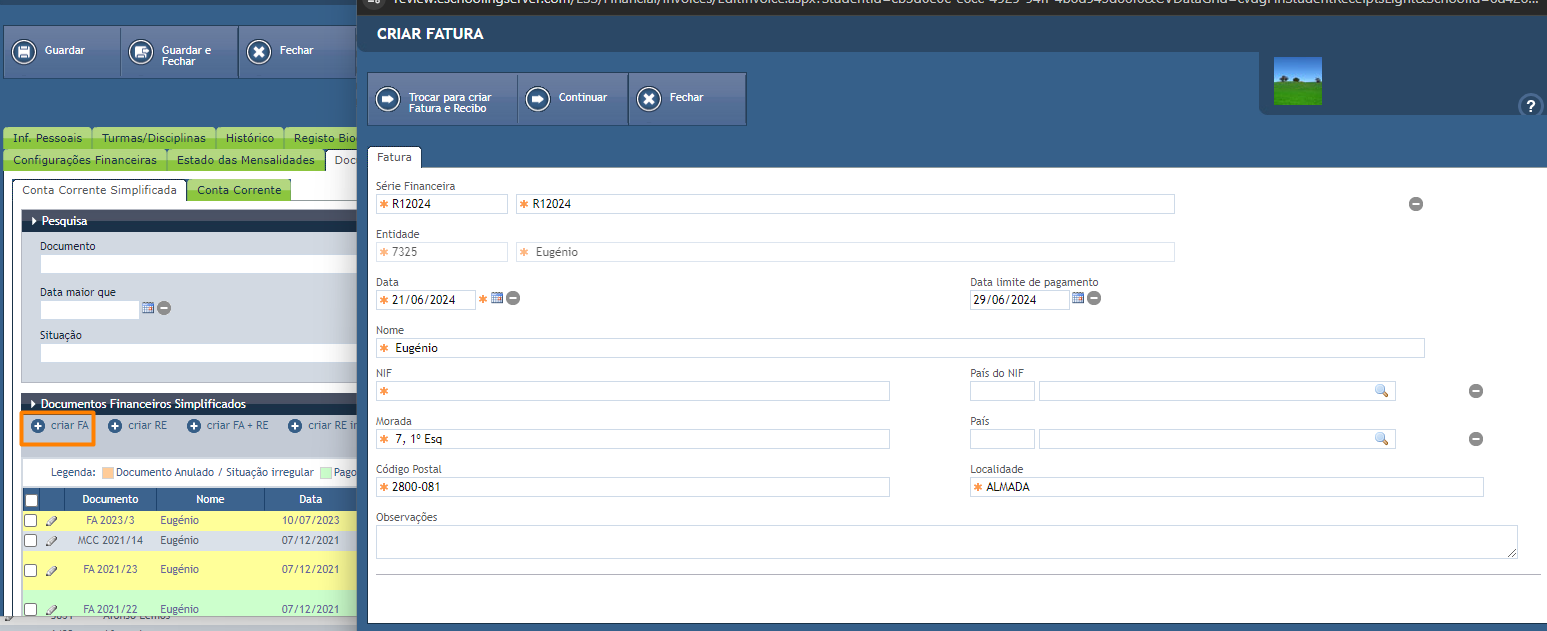Screen dimensions: 1547x631
Task: Open the help question mark icon
Action: point(1530,106)
